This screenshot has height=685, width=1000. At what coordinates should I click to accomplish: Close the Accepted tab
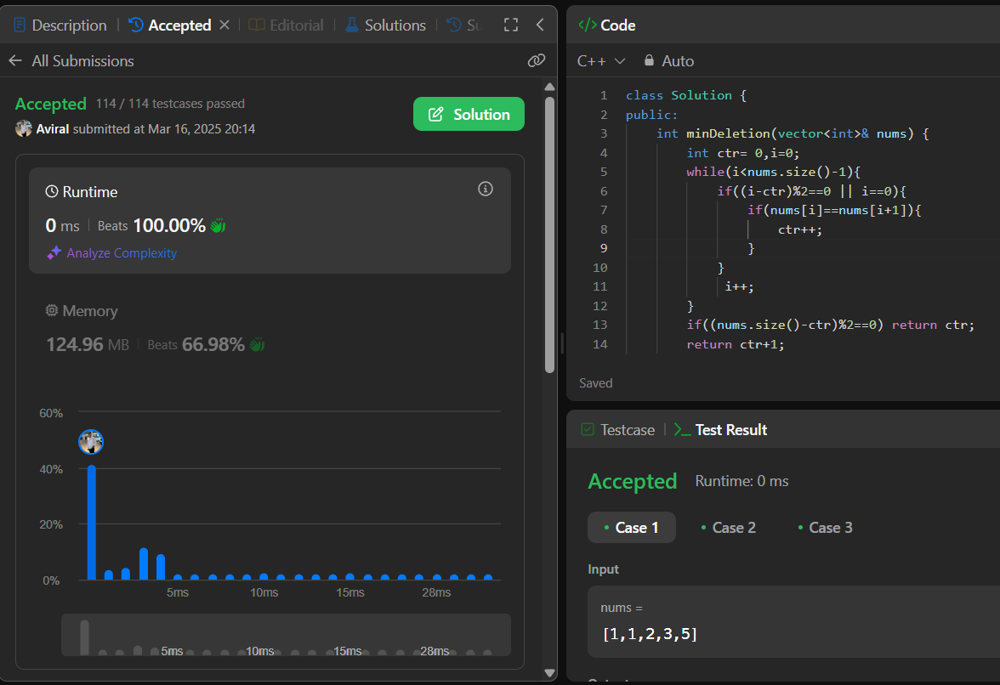coord(224,25)
